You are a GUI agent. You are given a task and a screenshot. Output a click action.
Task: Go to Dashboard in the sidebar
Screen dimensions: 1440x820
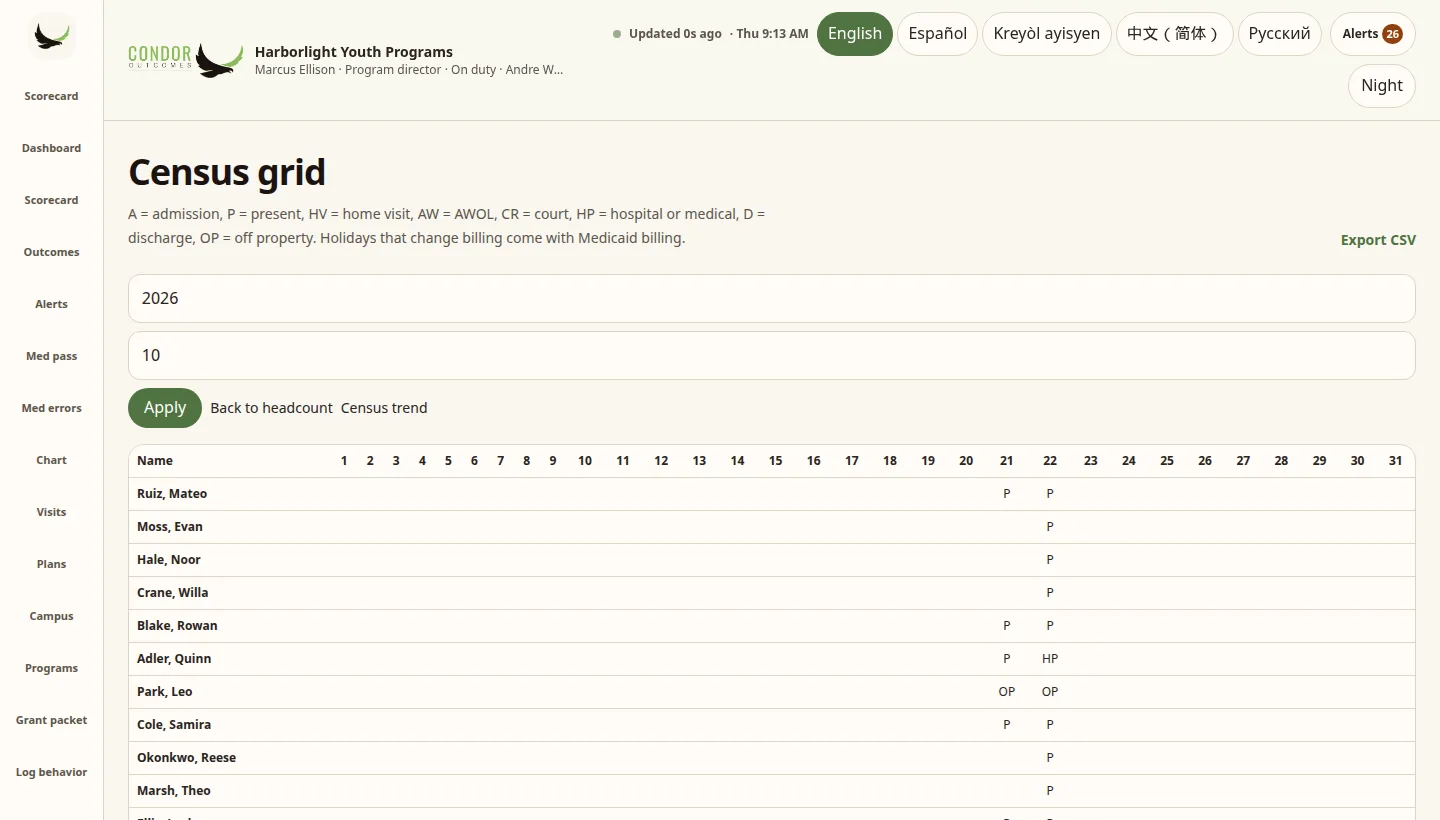52,148
